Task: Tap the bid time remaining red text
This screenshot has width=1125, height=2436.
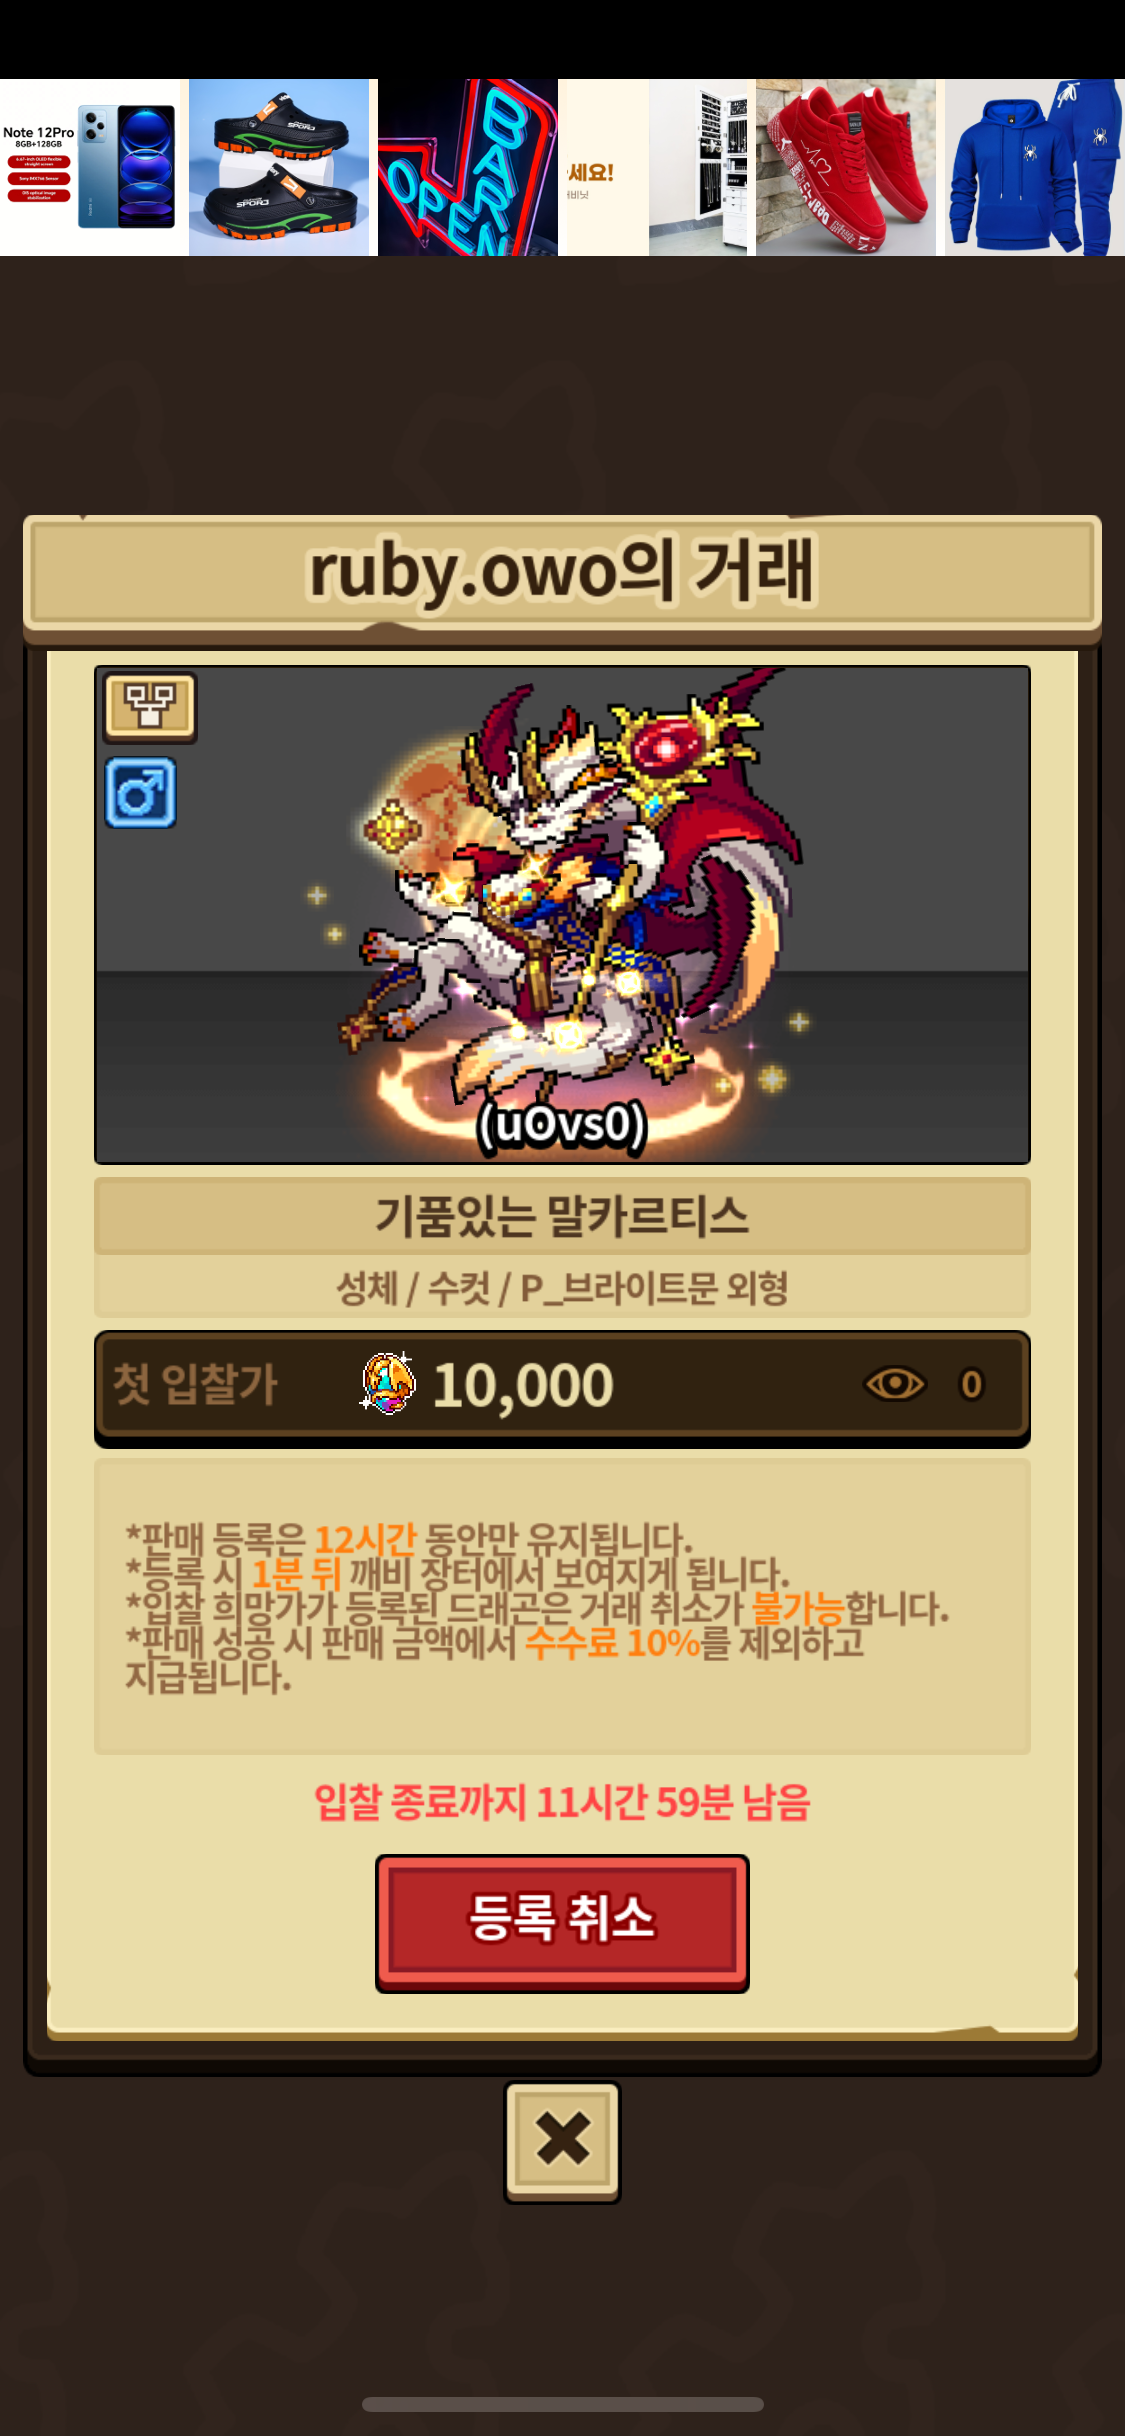Action: (562, 1803)
